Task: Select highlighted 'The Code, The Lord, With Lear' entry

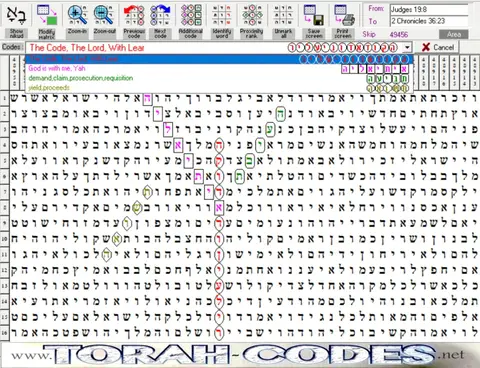Action: [x=219, y=59]
